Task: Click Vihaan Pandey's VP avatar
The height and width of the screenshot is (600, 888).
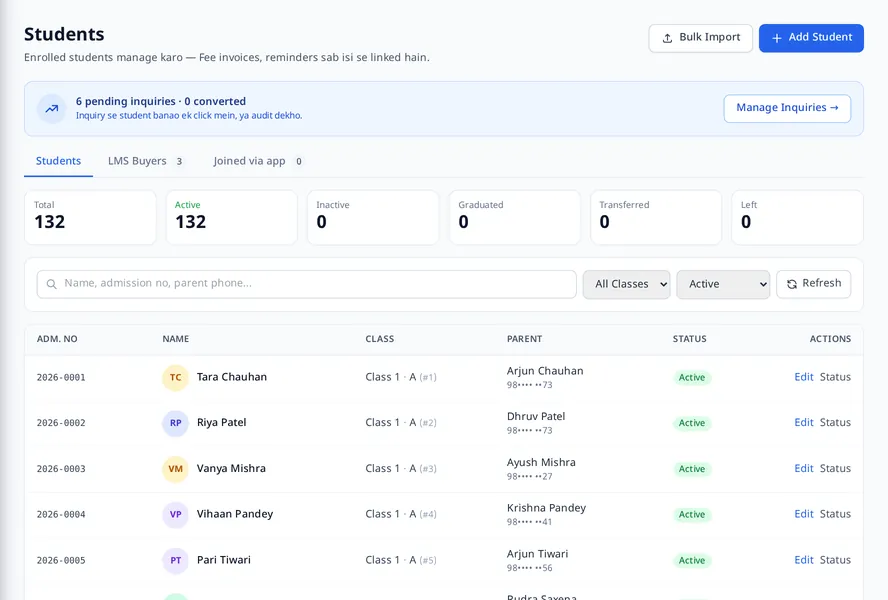Action: [x=176, y=514]
